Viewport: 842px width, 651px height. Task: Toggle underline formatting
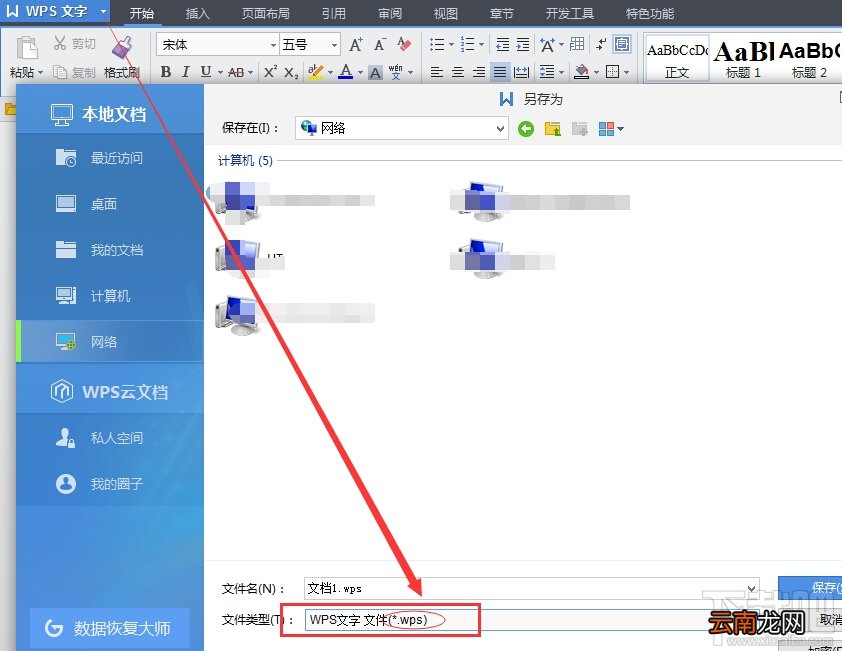(206, 71)
